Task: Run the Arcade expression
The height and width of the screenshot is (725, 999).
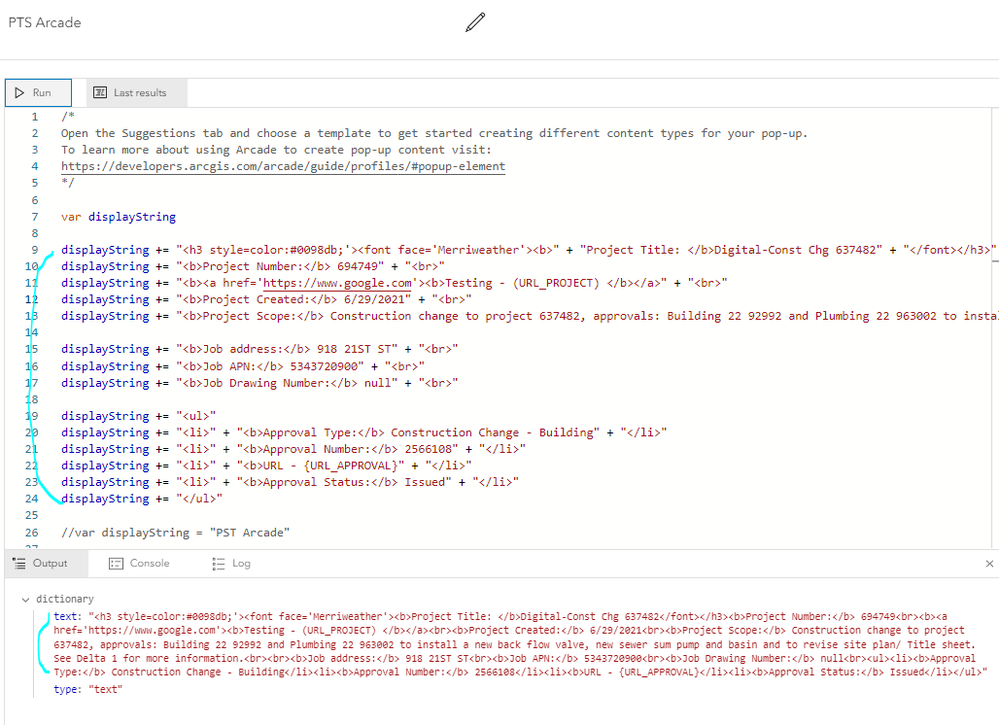Action: 38,93
